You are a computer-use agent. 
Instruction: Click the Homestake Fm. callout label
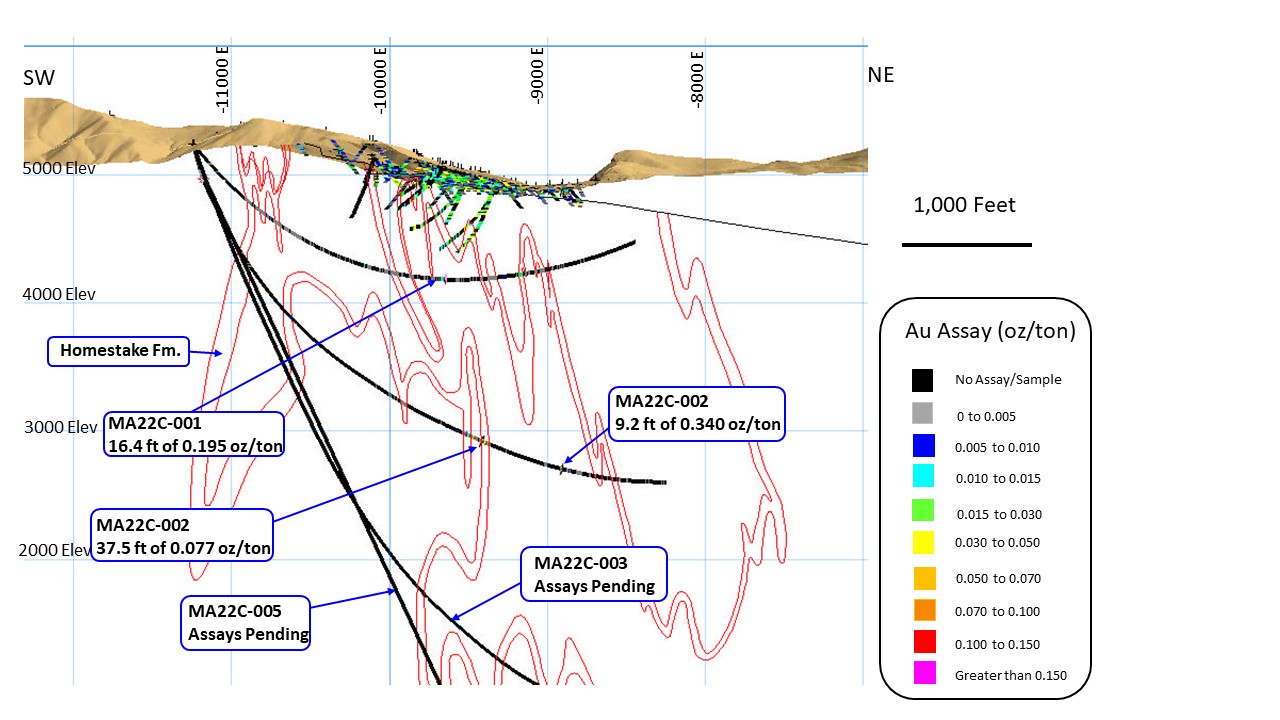(118, 351)
